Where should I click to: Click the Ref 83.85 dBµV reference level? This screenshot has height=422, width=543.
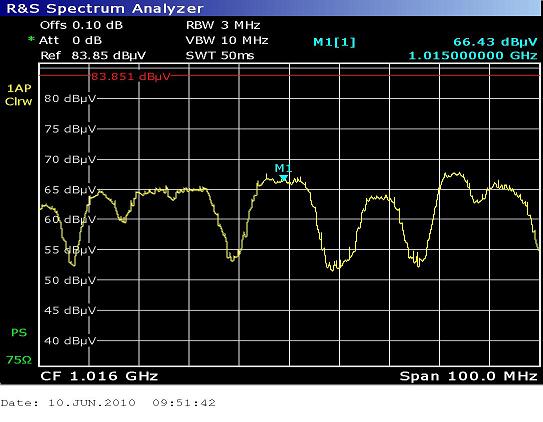pyautogui.click(x=93, y=55)
